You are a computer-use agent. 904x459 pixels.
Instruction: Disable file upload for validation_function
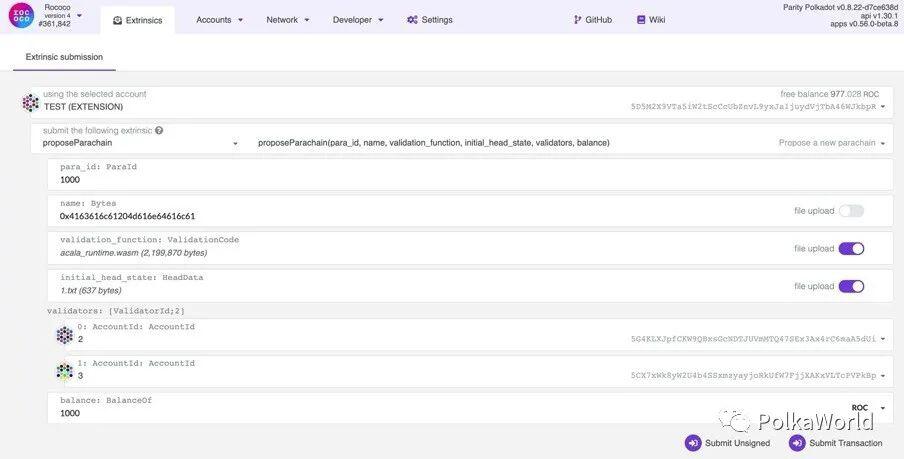point(851,249)
